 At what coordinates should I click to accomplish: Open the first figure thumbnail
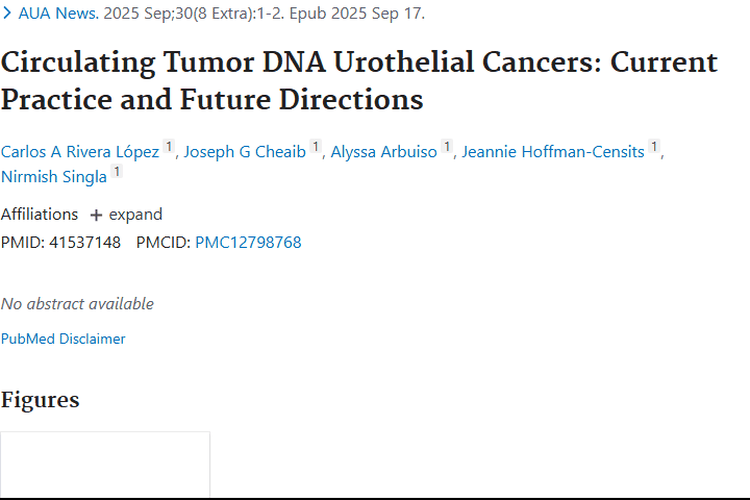point(105,465)
